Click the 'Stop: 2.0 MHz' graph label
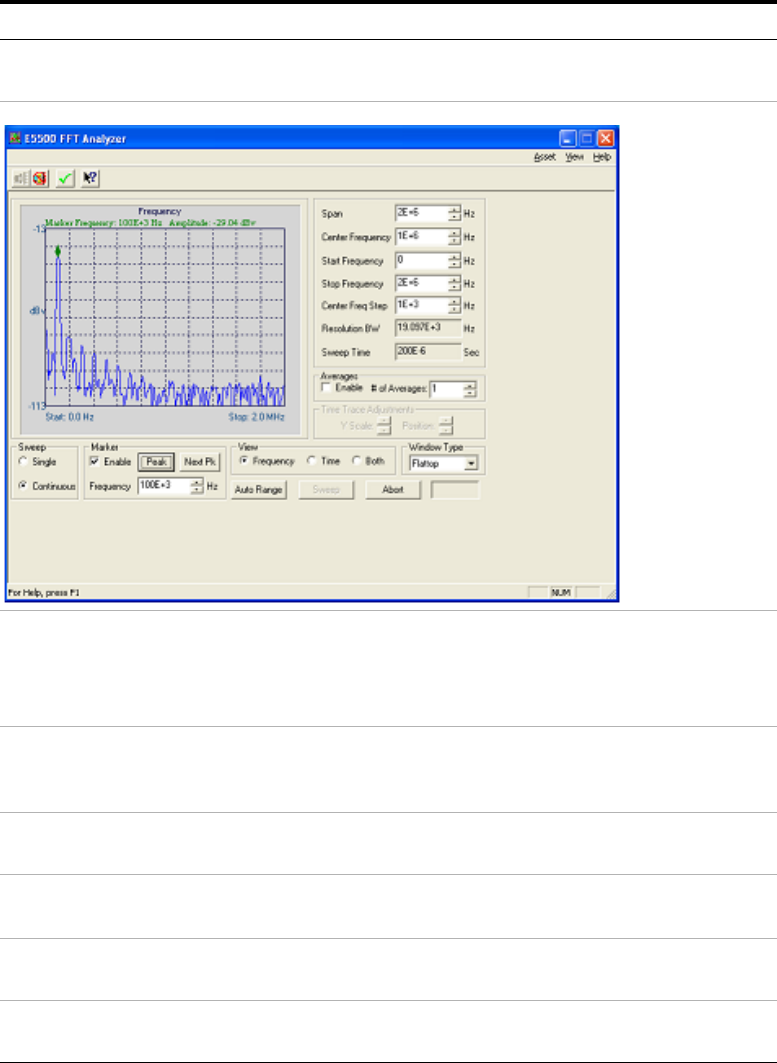The height and width of the screenshot is (1063, 777). [256, 417]
